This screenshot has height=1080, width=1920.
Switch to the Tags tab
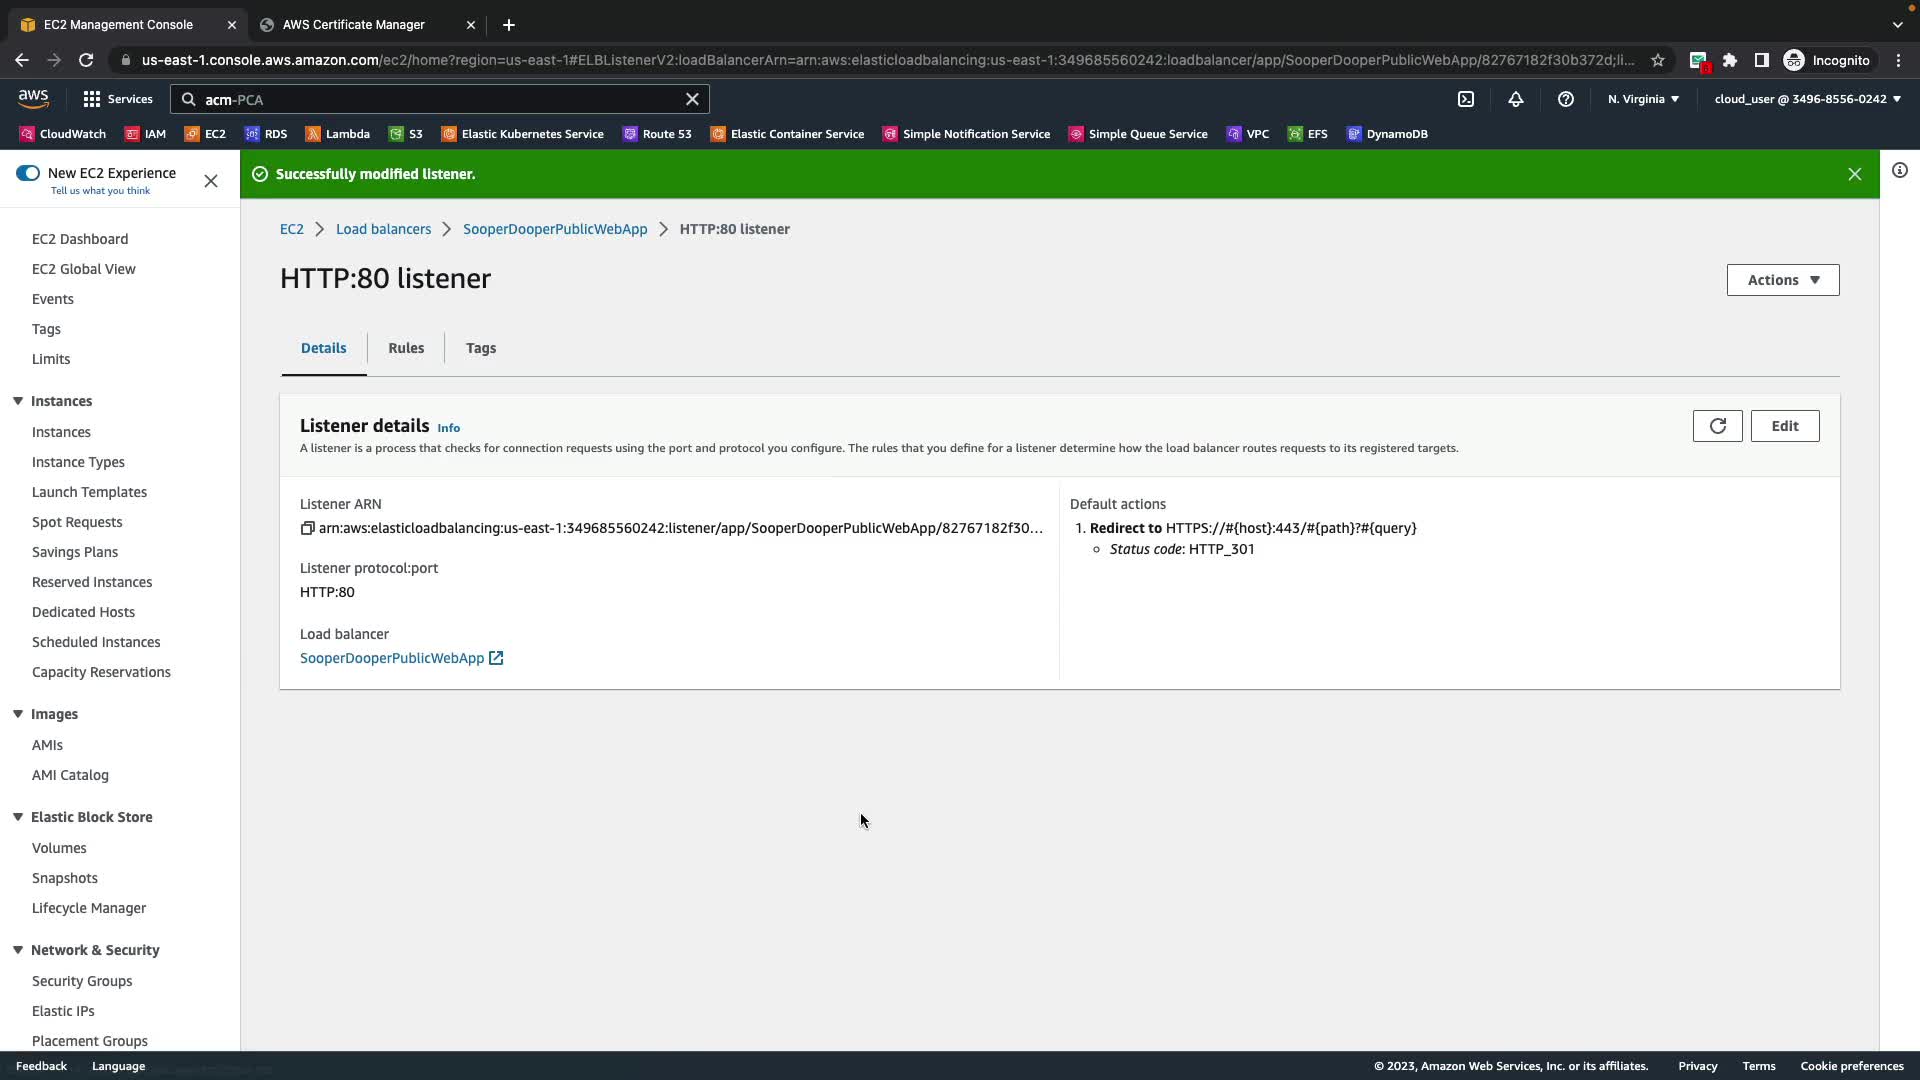481,348
